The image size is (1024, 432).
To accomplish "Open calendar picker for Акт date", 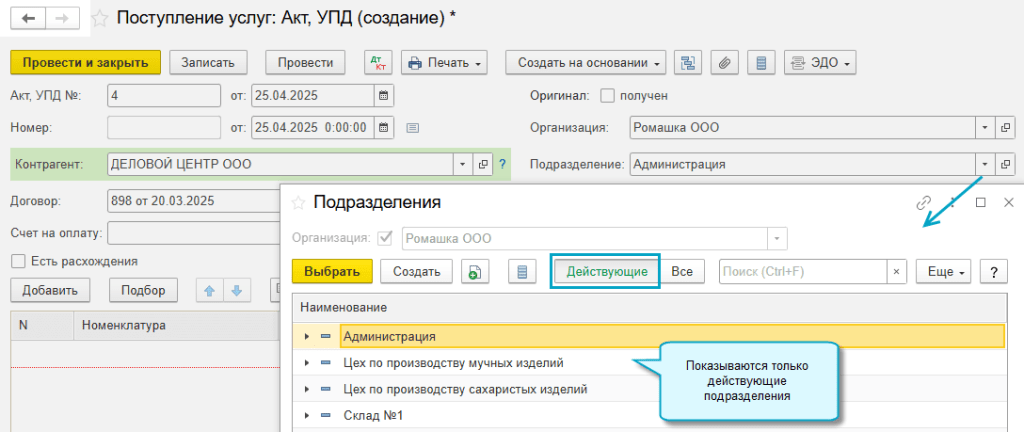I will click(382, 96).
